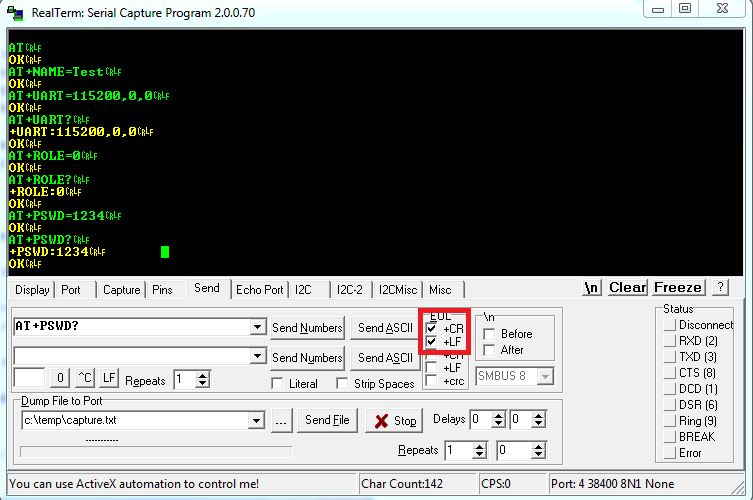753x500 pixels.
Task: Click the DCD (1) status indicator
Action: click(669, 389)
